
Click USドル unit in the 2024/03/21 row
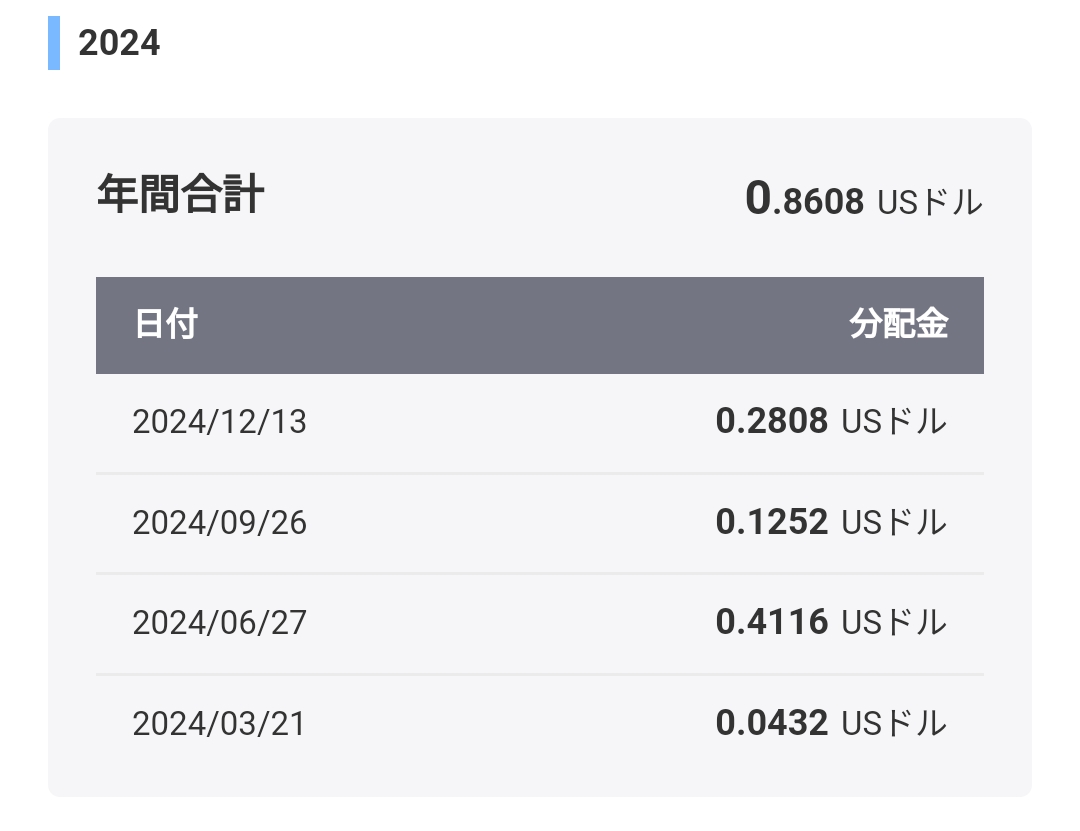[894, 724]
